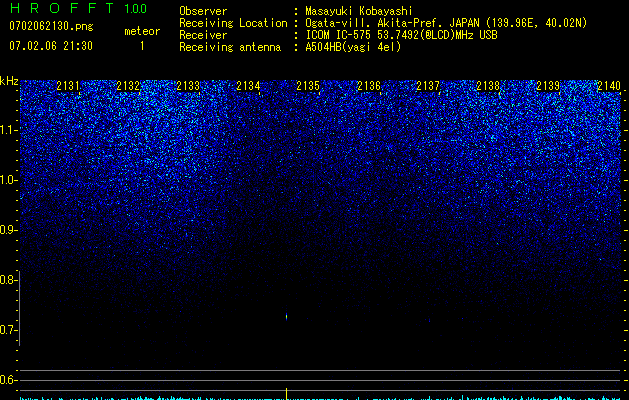Click the 2134 time axis marker
This screenshot has width=629, height=400.
point(248,86)
